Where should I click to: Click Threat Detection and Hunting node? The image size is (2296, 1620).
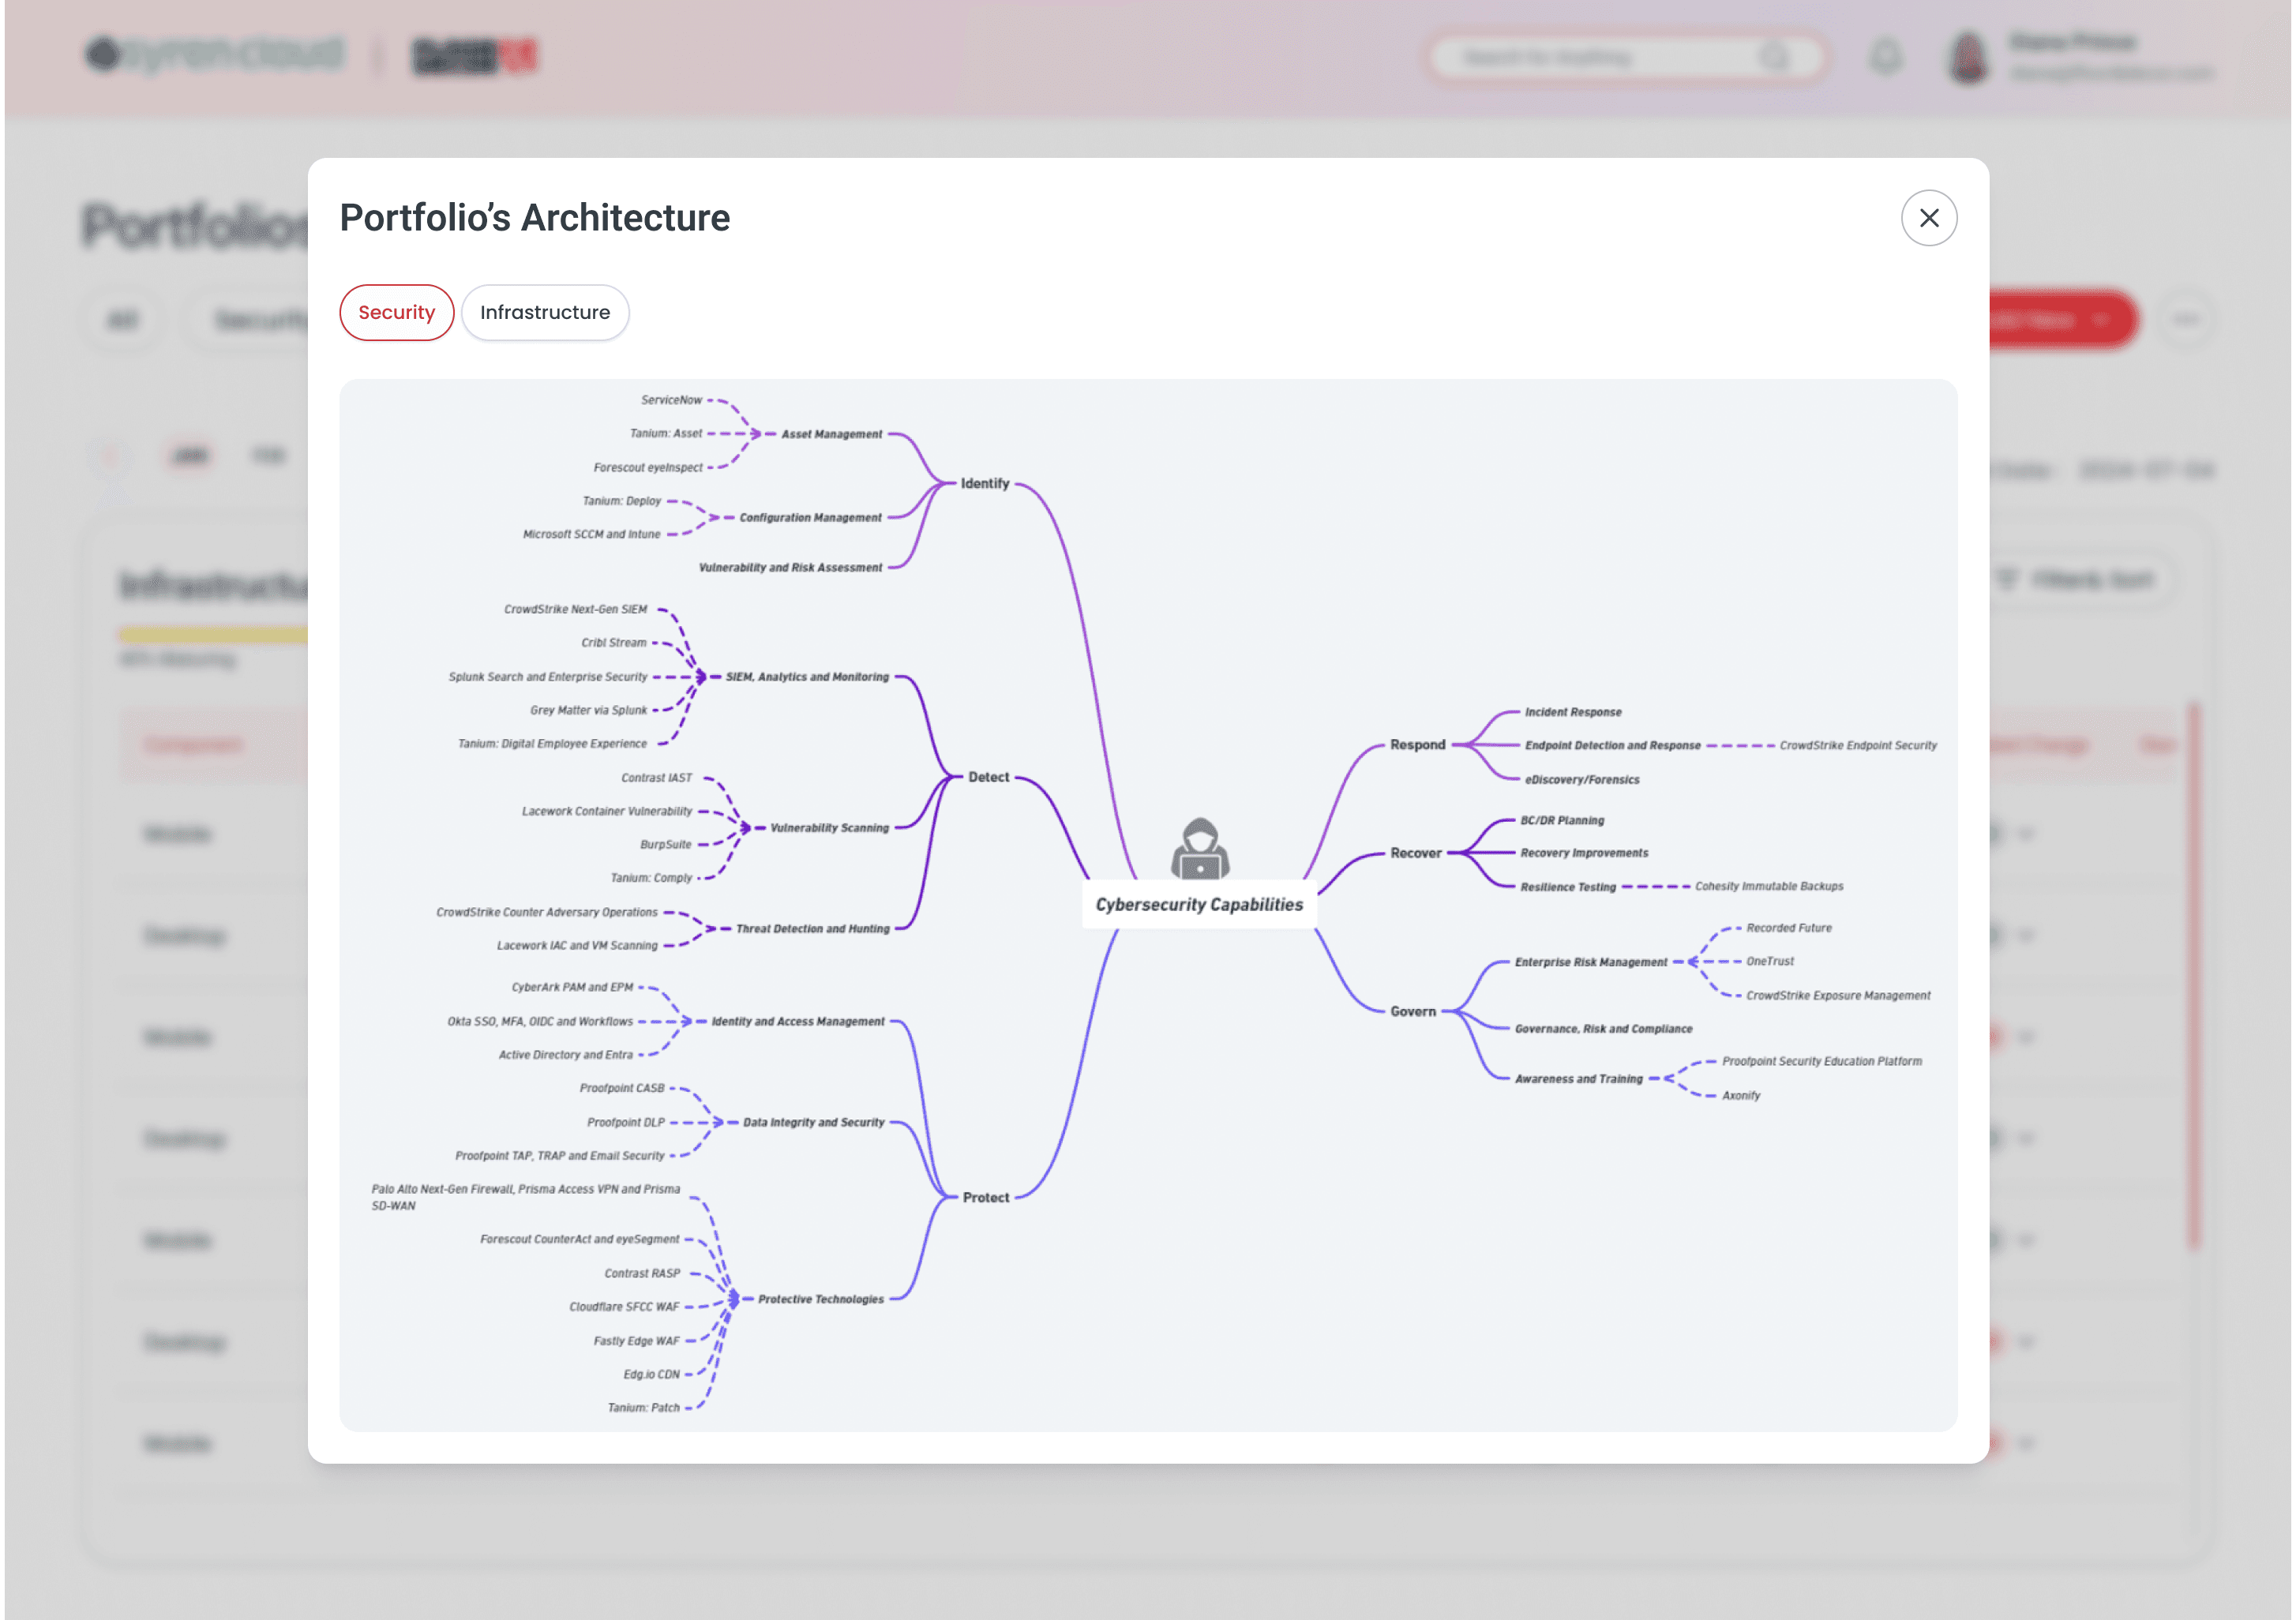point(812,929)
